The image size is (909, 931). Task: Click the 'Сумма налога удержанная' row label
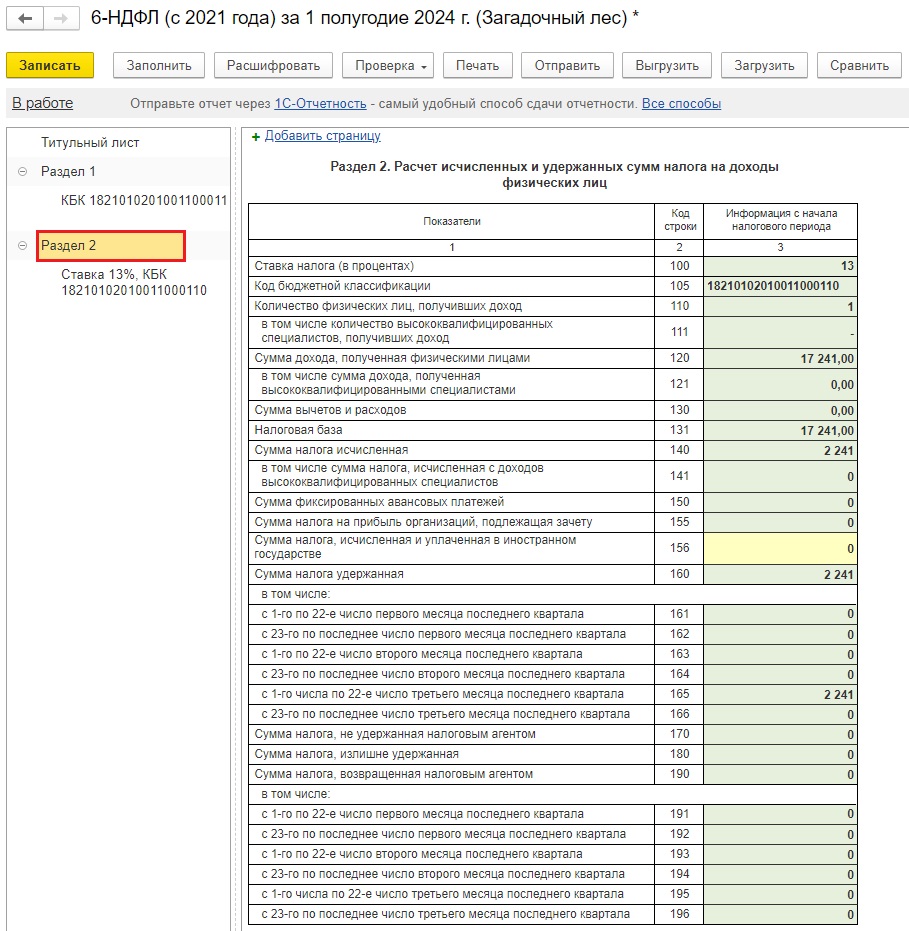click(329, 574)
